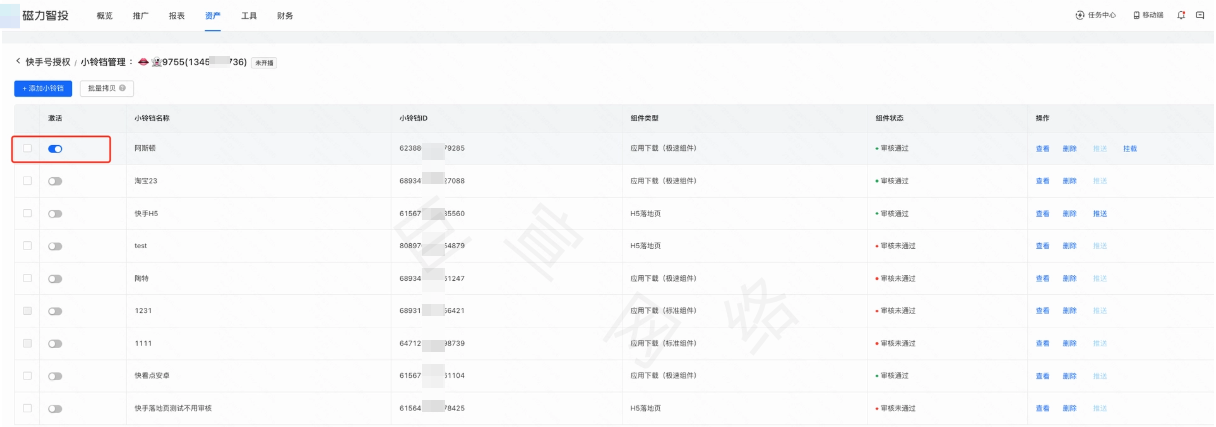Screen dimensions: 1216x427
Task: Switch to the 推广 tab
Action: (x=141, y=16)
